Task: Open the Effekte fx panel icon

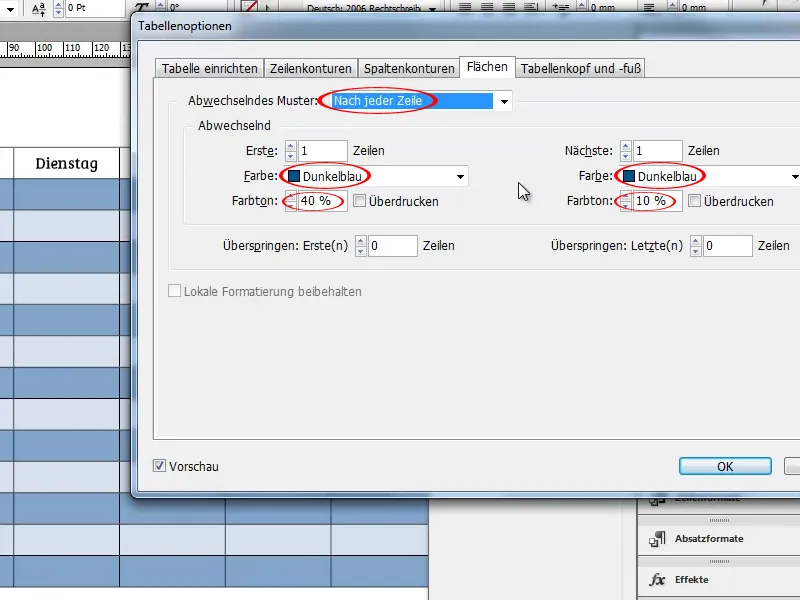Action: pos(657,580)
